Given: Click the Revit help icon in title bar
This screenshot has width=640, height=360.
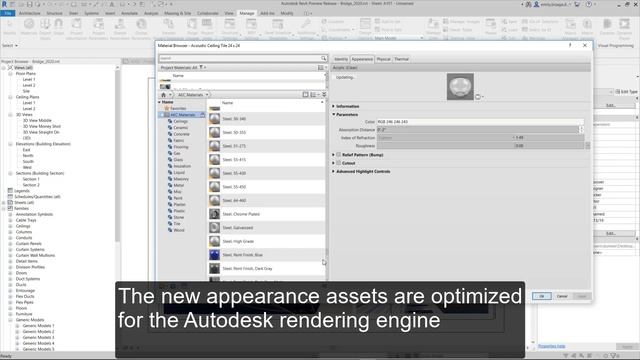Looking at the screenshot, I should tap(589, 4).
